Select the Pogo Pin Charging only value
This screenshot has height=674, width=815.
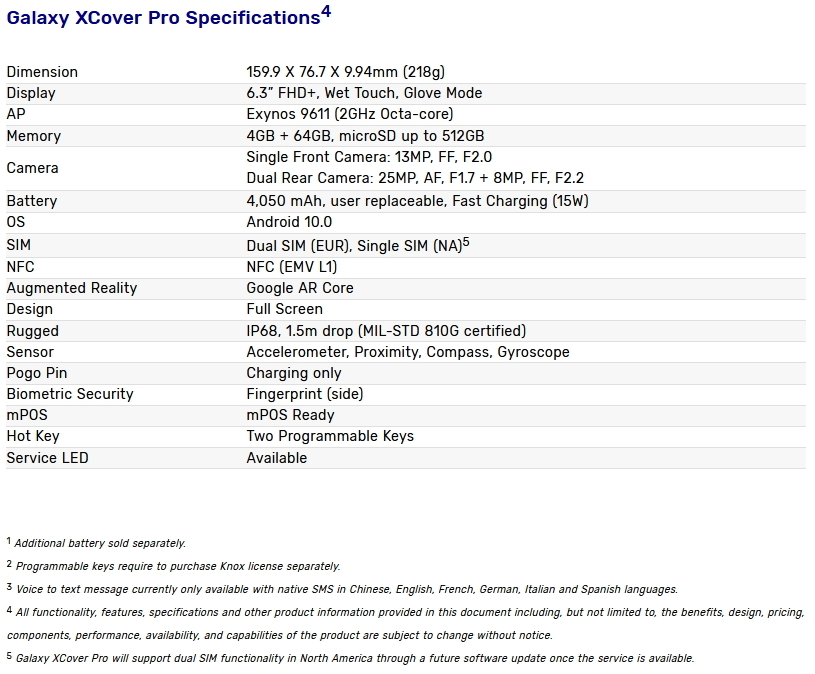[x=294, y=373]
